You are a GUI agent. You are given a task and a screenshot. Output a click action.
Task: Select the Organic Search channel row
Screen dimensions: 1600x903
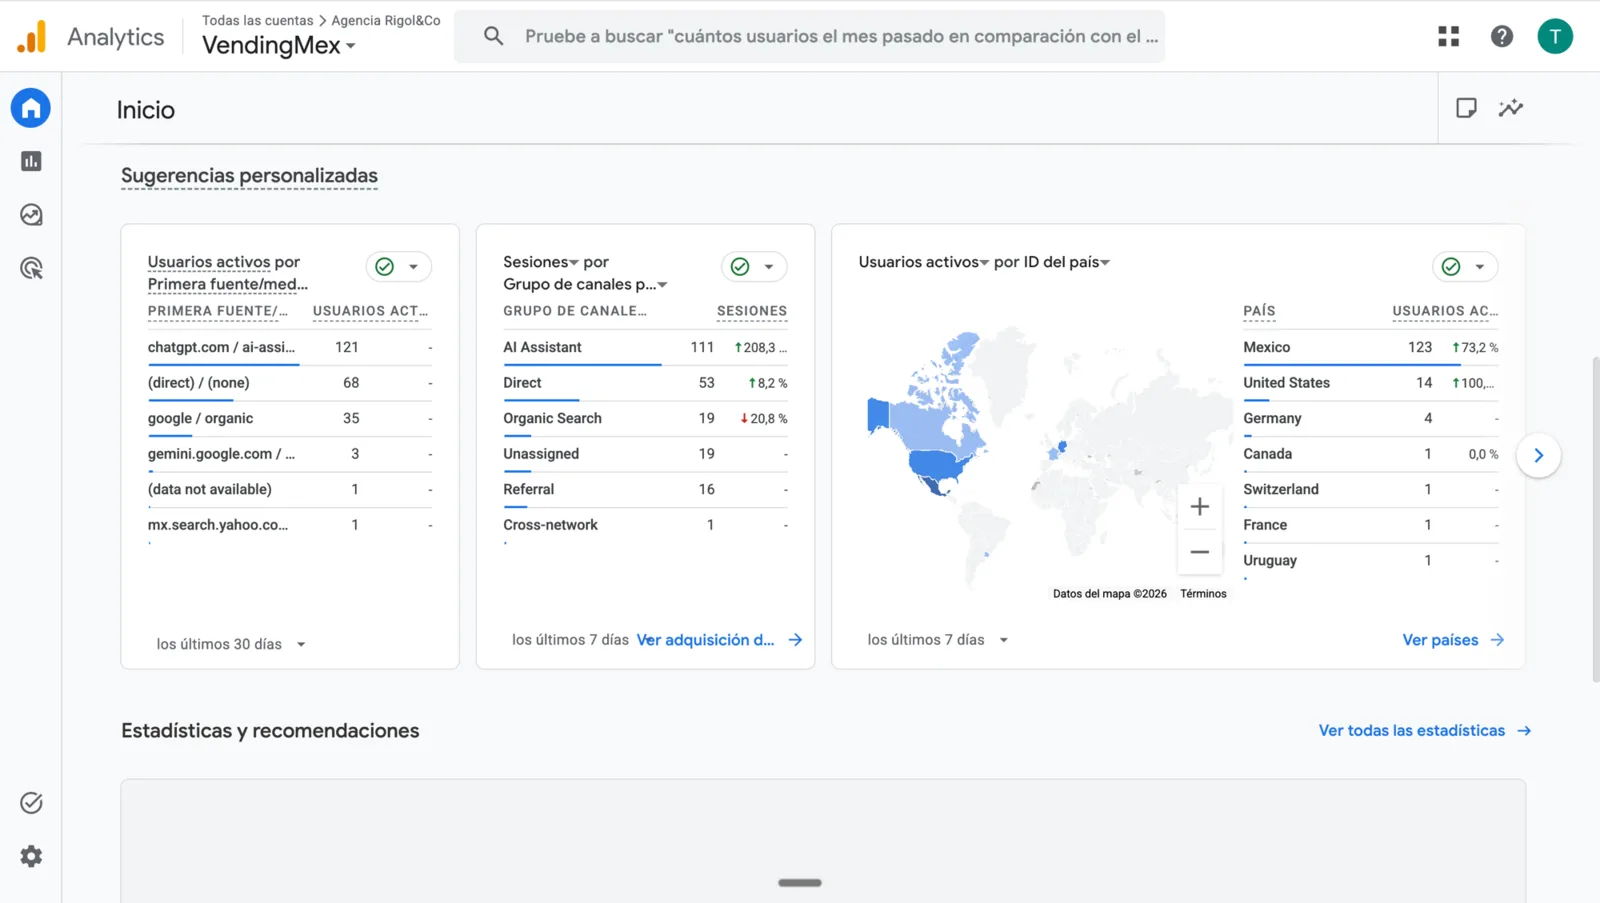point(645,418)
